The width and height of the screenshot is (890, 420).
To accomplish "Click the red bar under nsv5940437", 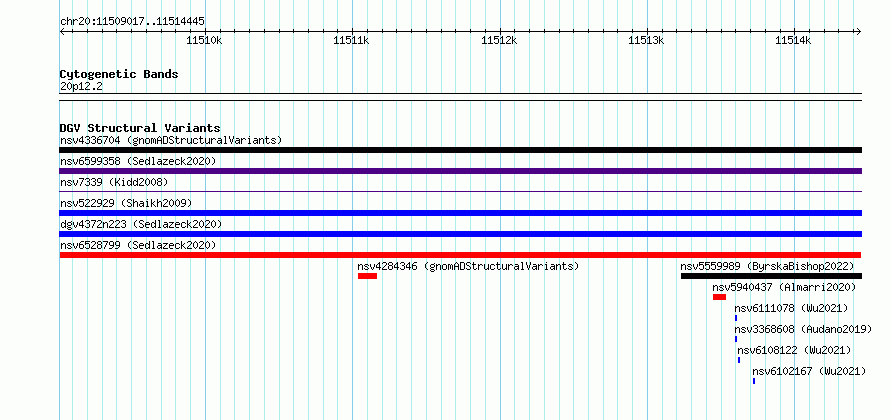I will (x=719, y=297).
